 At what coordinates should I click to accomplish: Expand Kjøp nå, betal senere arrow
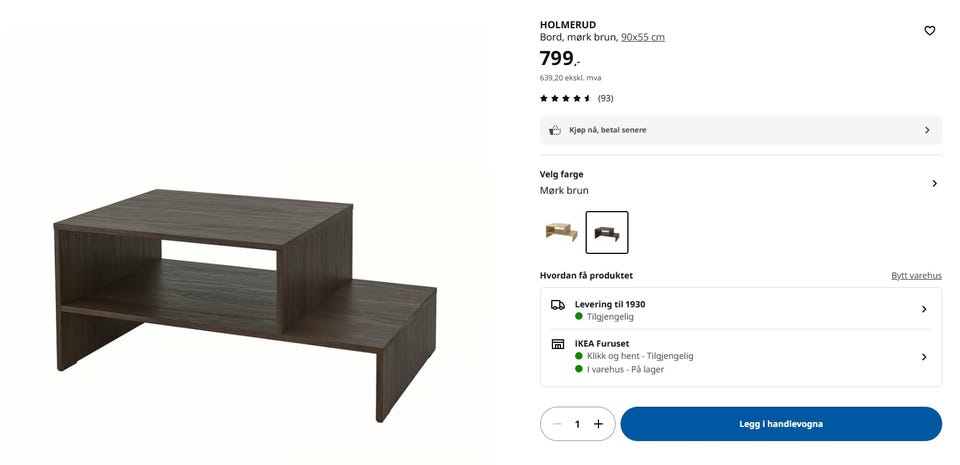pyautogui.click(x=927, y=130)
